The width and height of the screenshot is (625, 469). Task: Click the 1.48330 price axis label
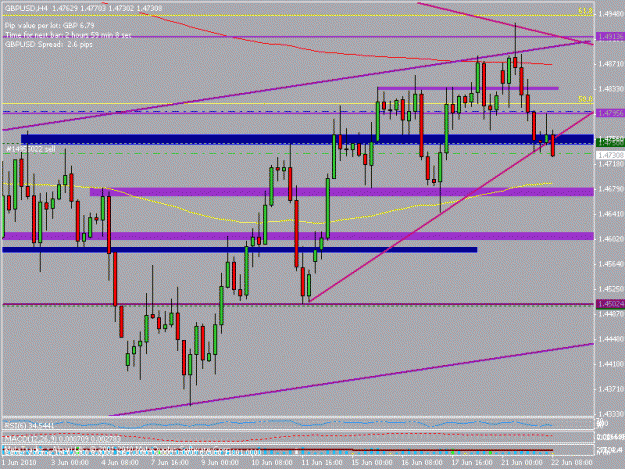(x=611, y=89)
